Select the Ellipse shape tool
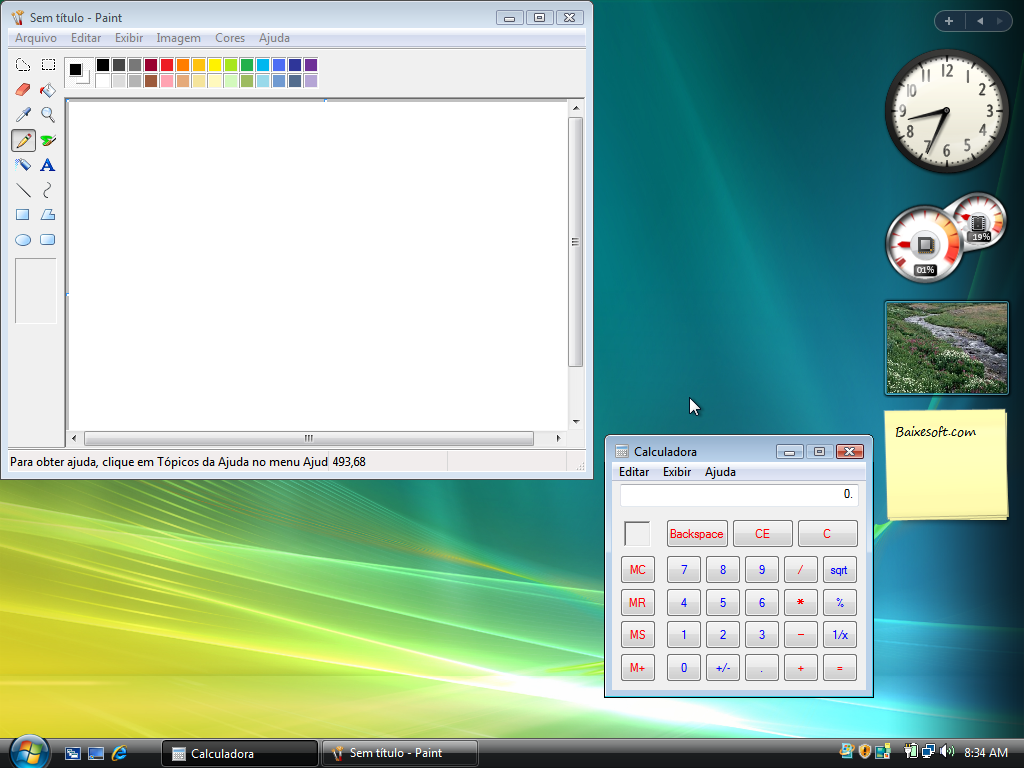This screenshot has height=768, width=1024. point(23,240)
